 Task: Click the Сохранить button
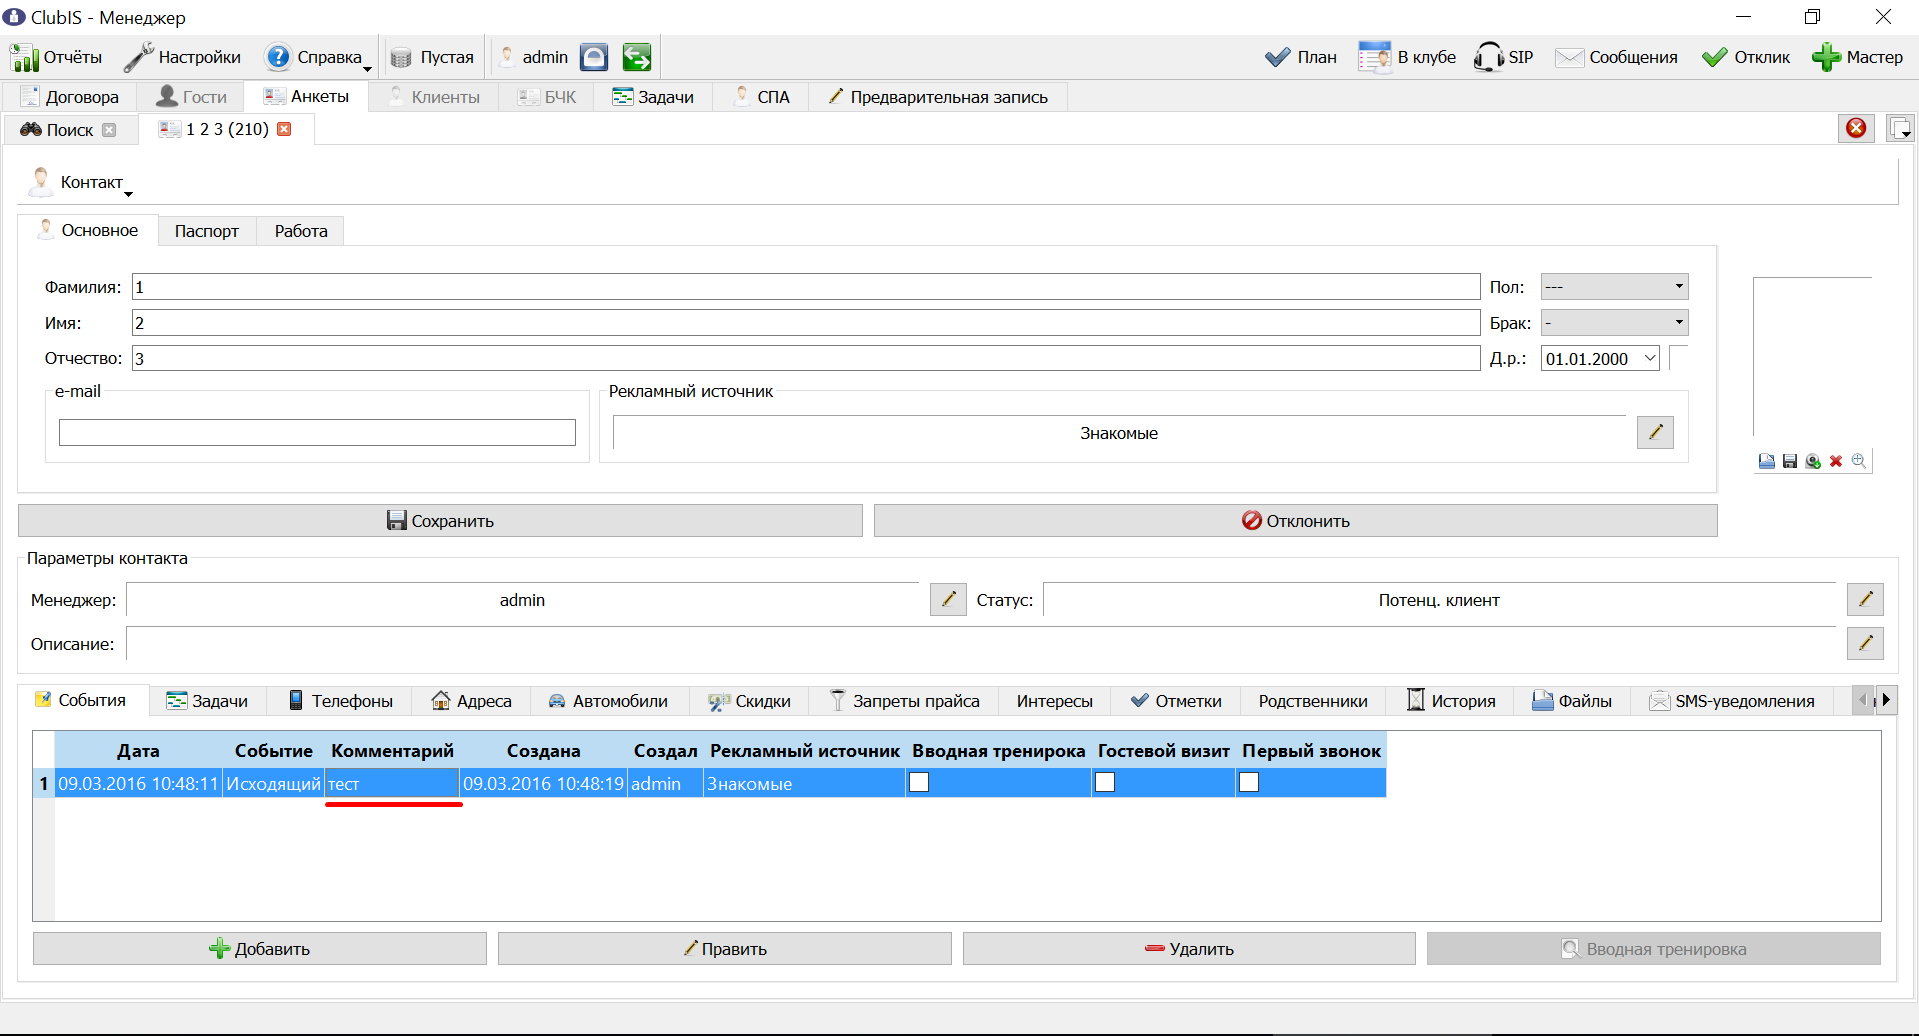coord(440,520)
